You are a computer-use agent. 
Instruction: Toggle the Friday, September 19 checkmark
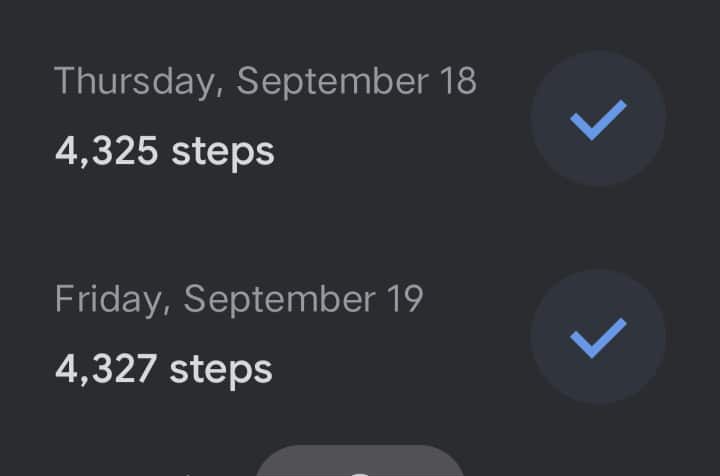point(598,337)
